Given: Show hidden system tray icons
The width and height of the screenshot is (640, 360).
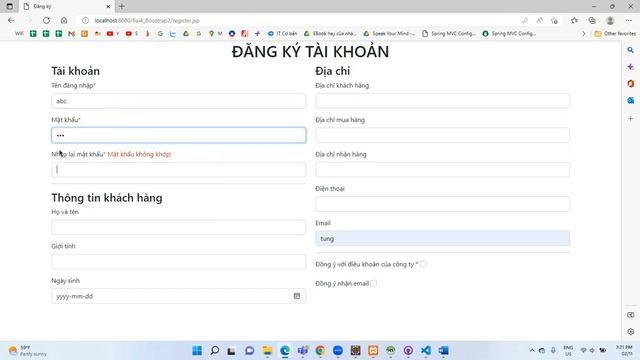Looking at the screenshot, I should [x=532, y=351].
